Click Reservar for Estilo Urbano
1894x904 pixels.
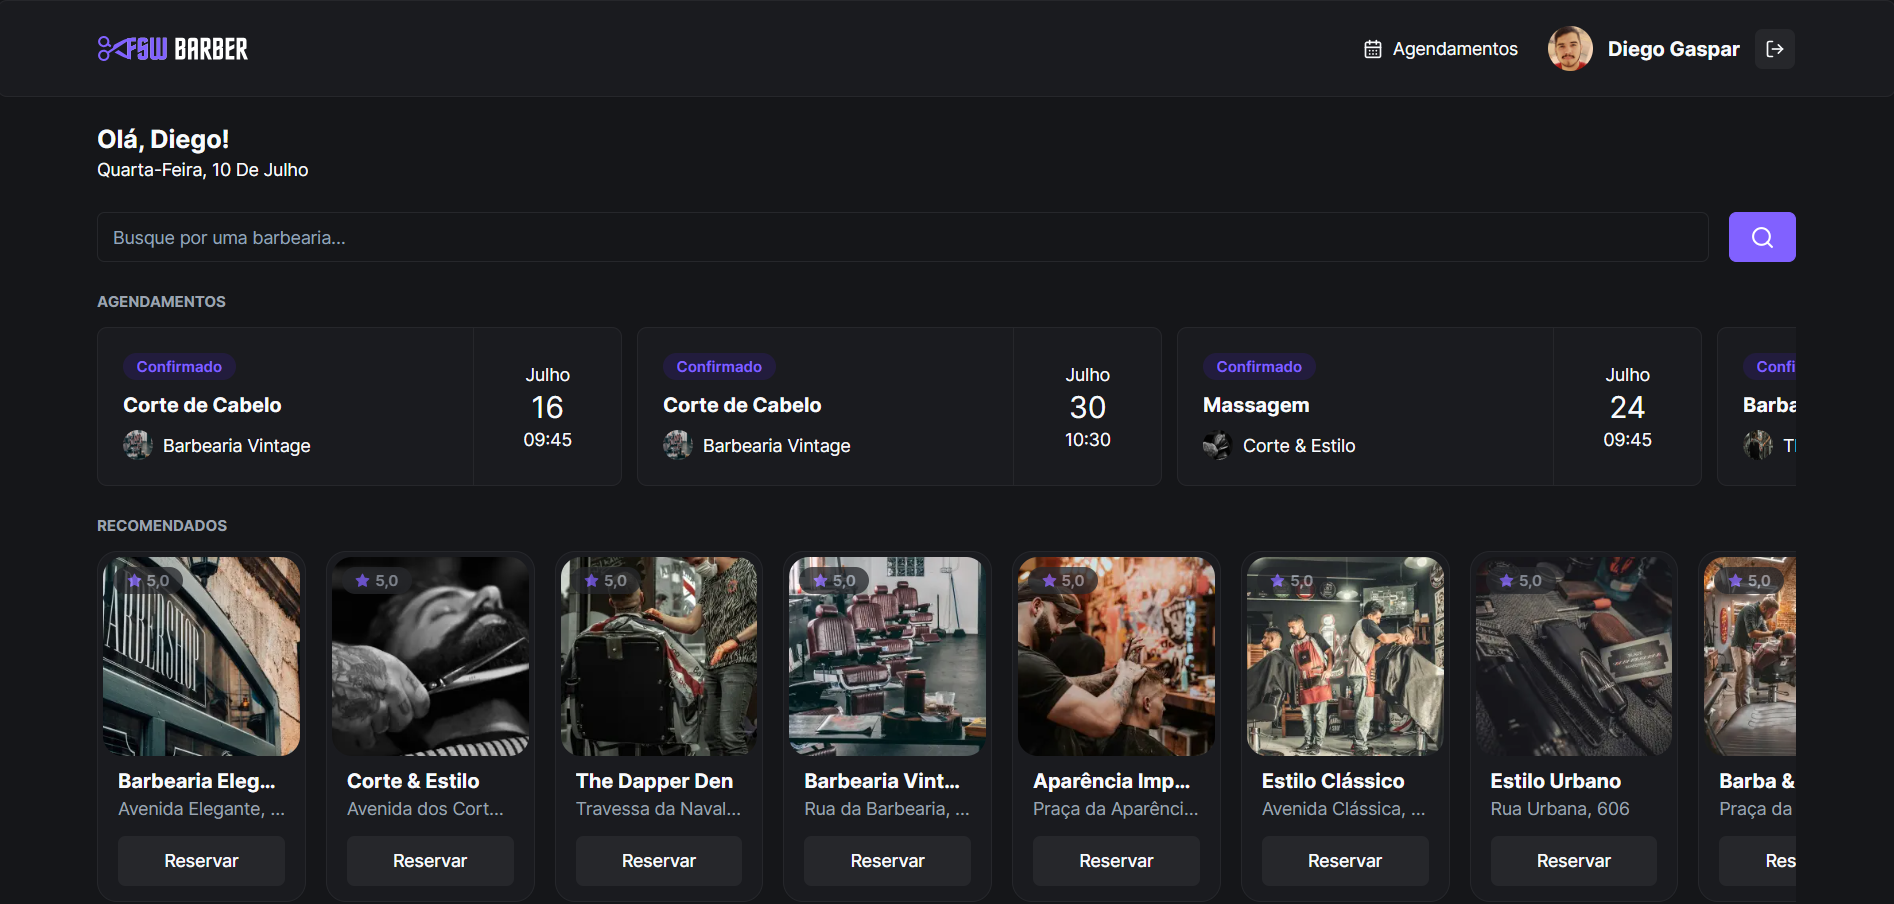1573,861
